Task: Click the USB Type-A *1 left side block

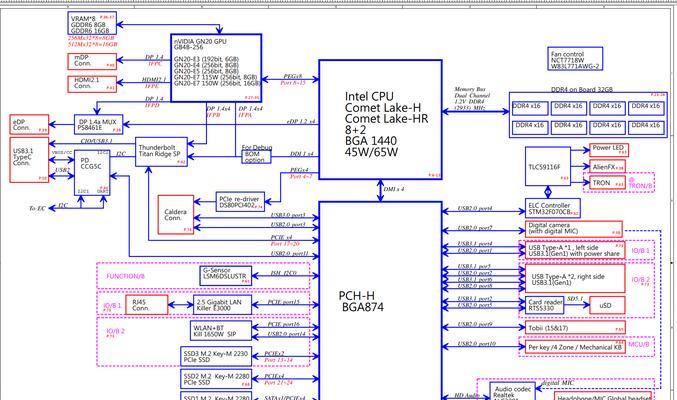Action: point(575,250)
